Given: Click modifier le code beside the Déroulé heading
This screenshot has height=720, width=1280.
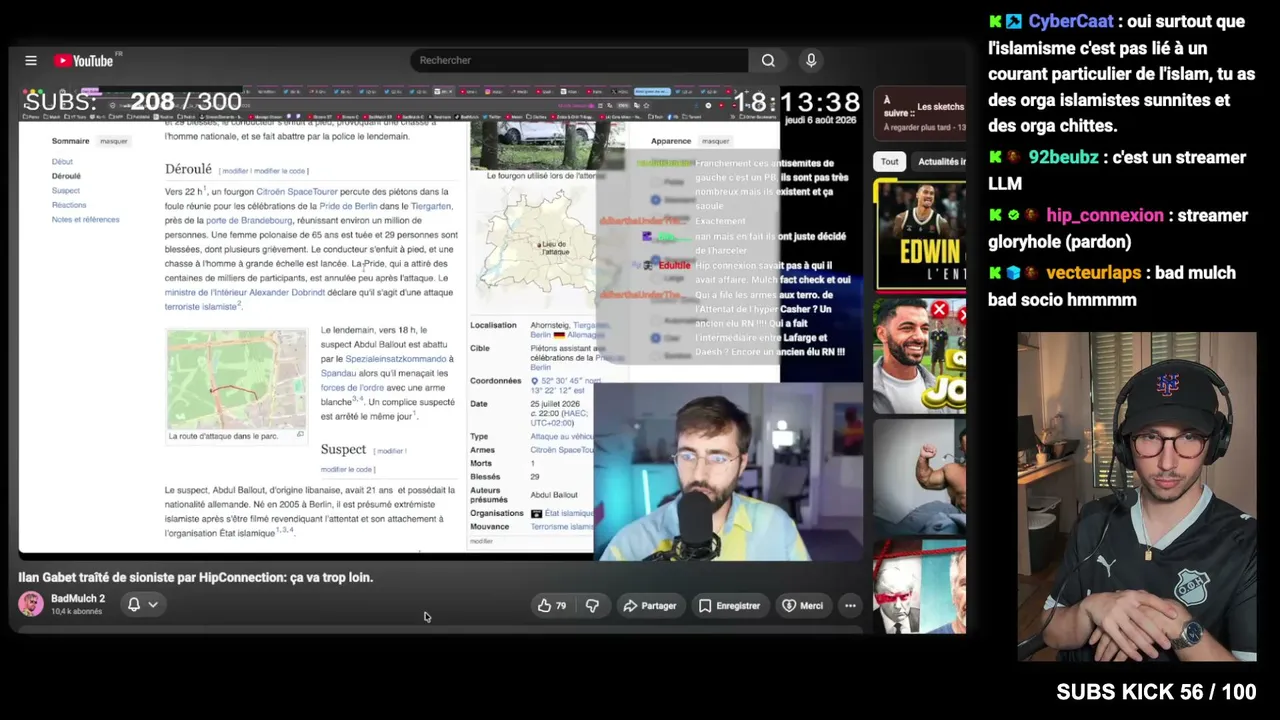Looking at the screenshot, I should (x=281, y=171).
